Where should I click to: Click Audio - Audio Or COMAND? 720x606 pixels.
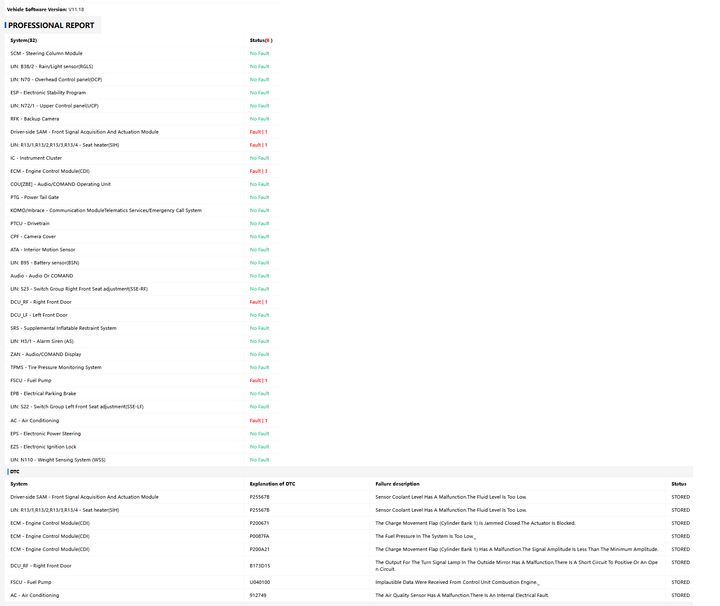pos(41,276)
